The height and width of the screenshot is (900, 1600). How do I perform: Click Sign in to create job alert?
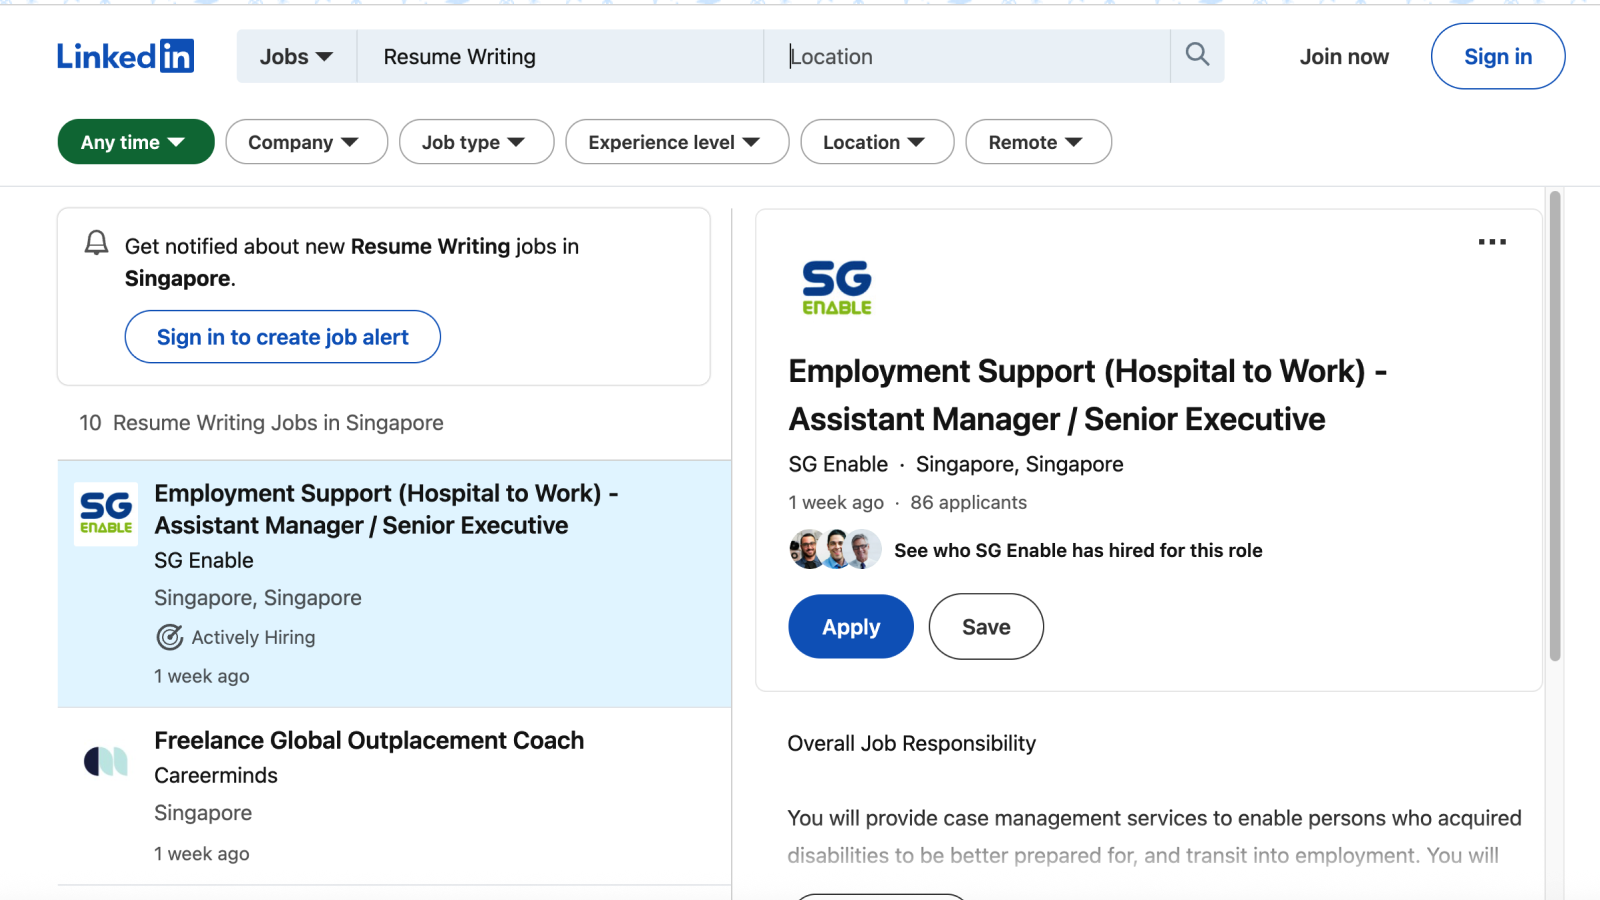coord(283,337)
